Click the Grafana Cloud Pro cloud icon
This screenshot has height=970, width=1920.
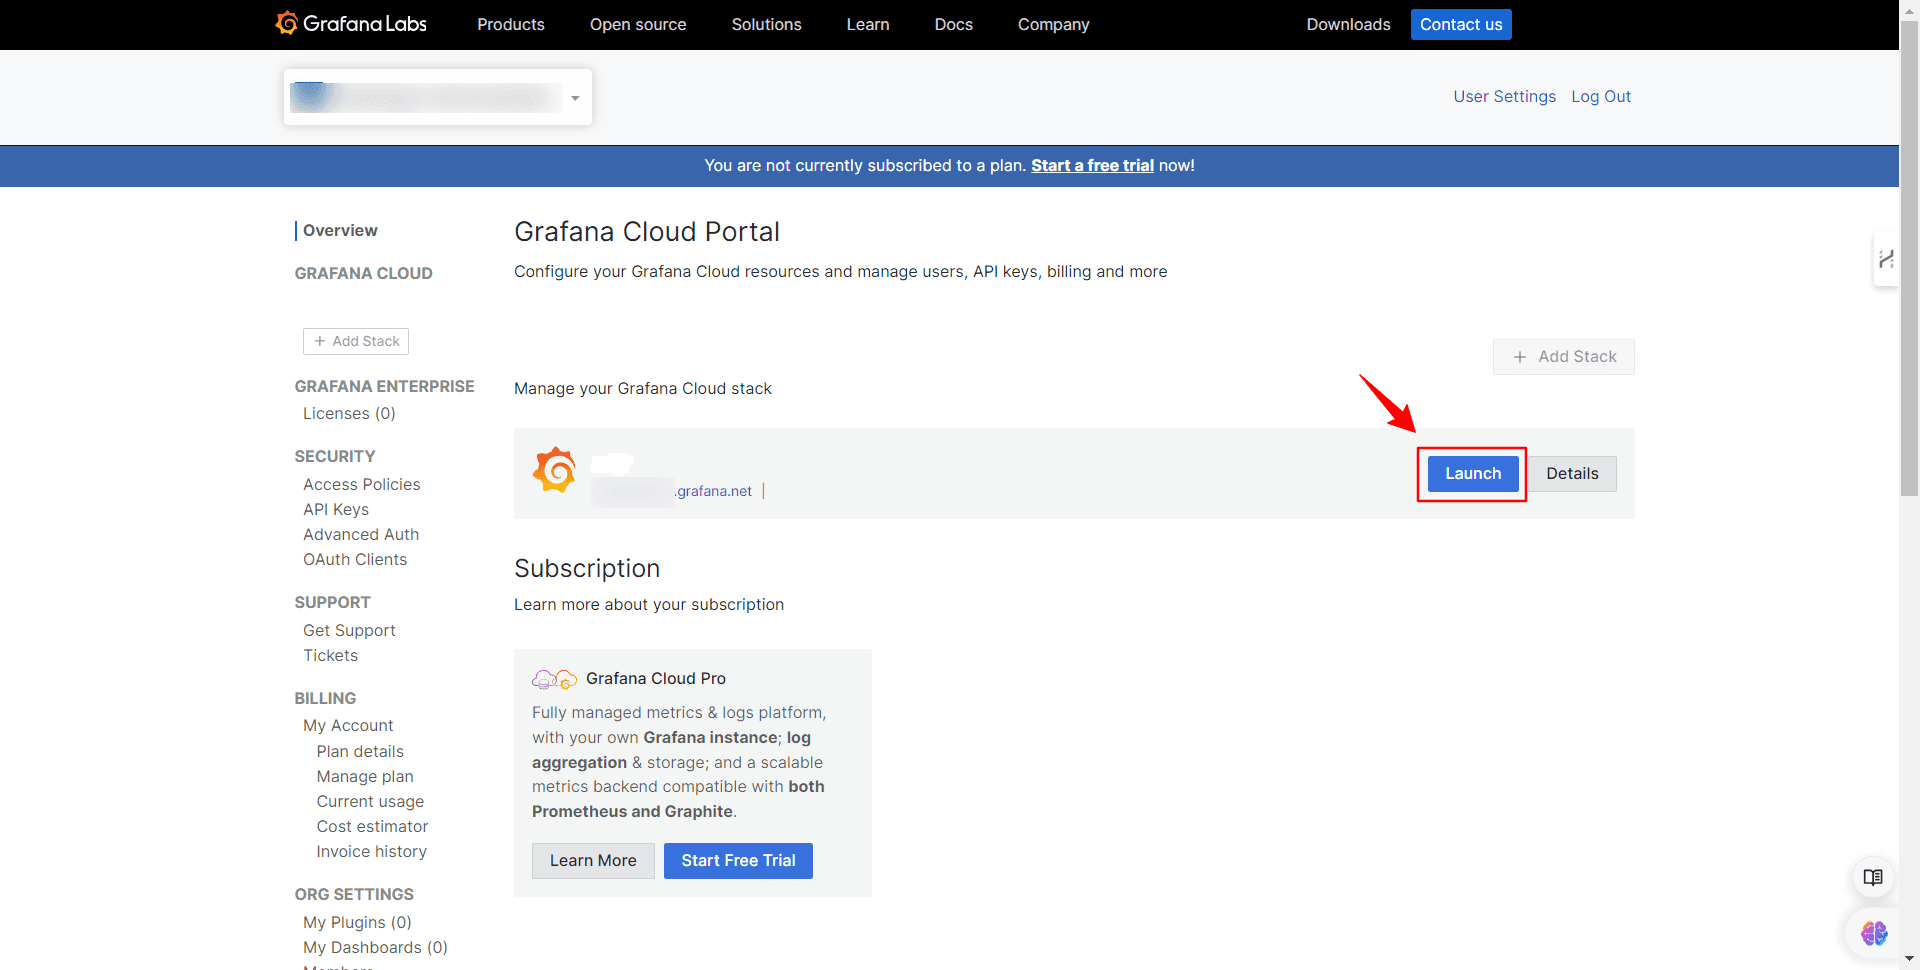pos(554,679)
